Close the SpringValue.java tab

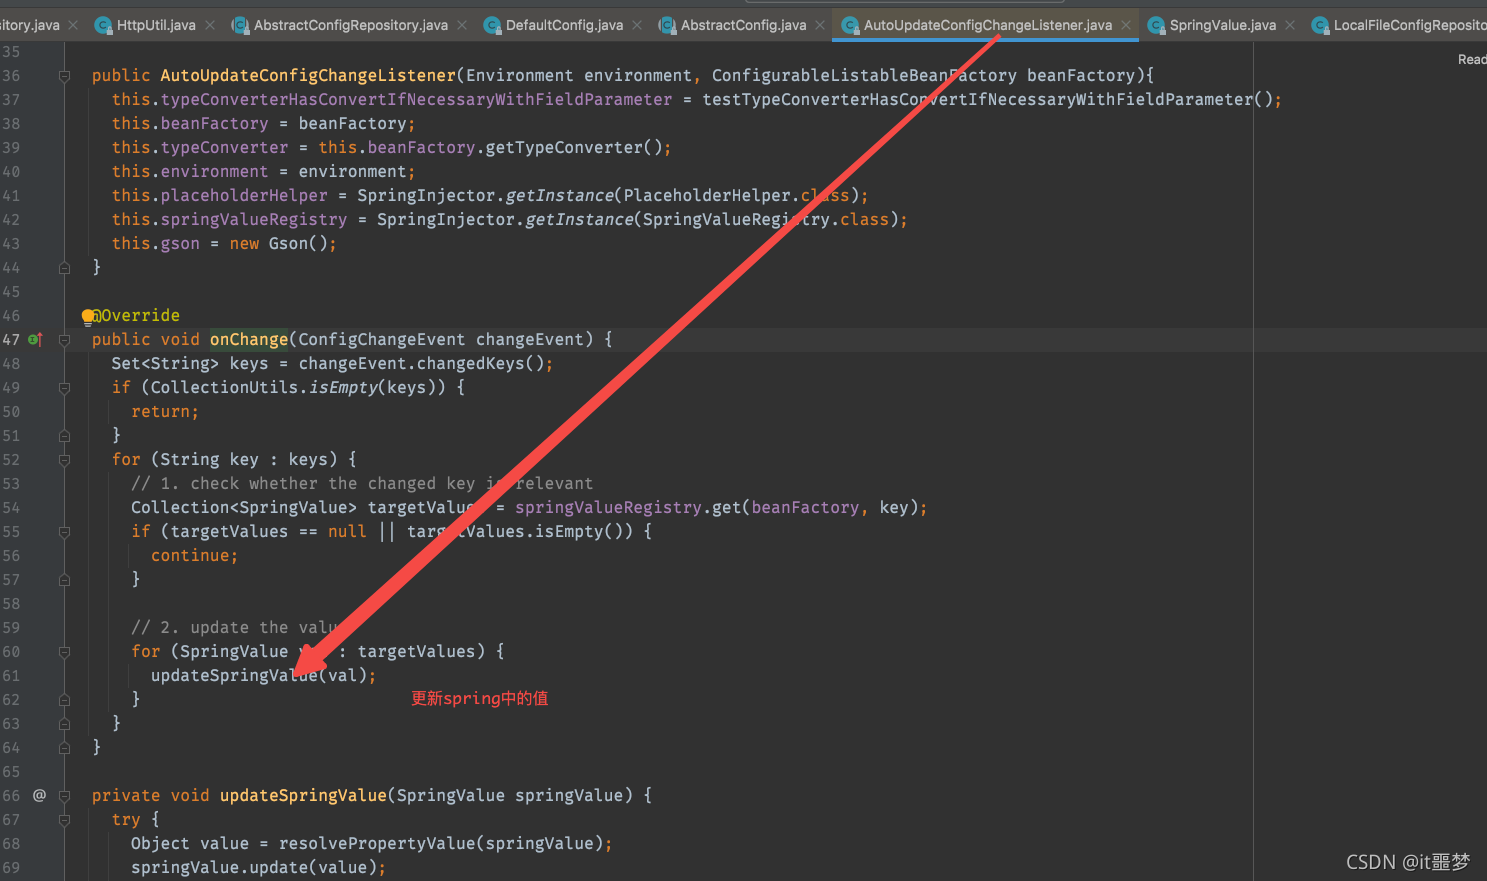1290,25
